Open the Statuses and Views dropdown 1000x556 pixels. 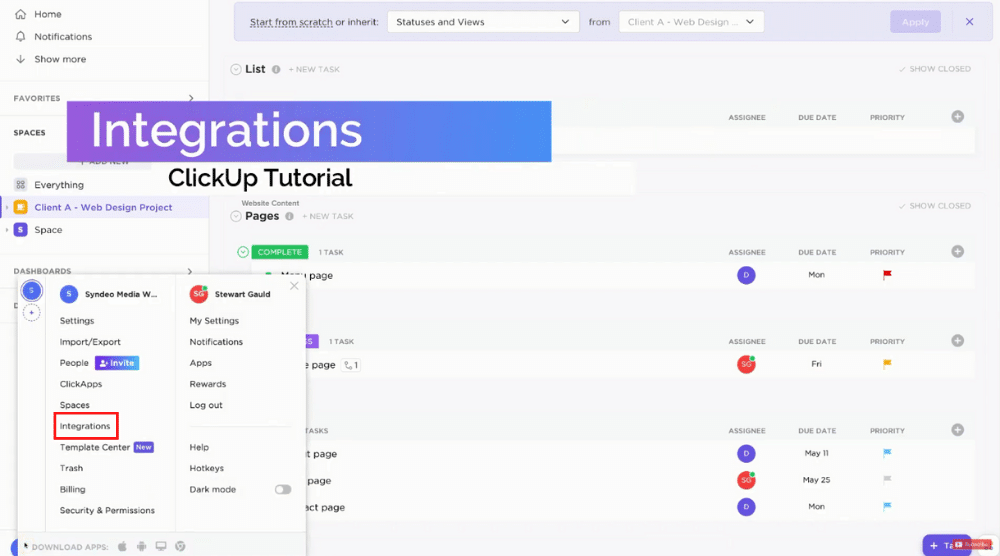pyautogui.click(x=483, y=22)
